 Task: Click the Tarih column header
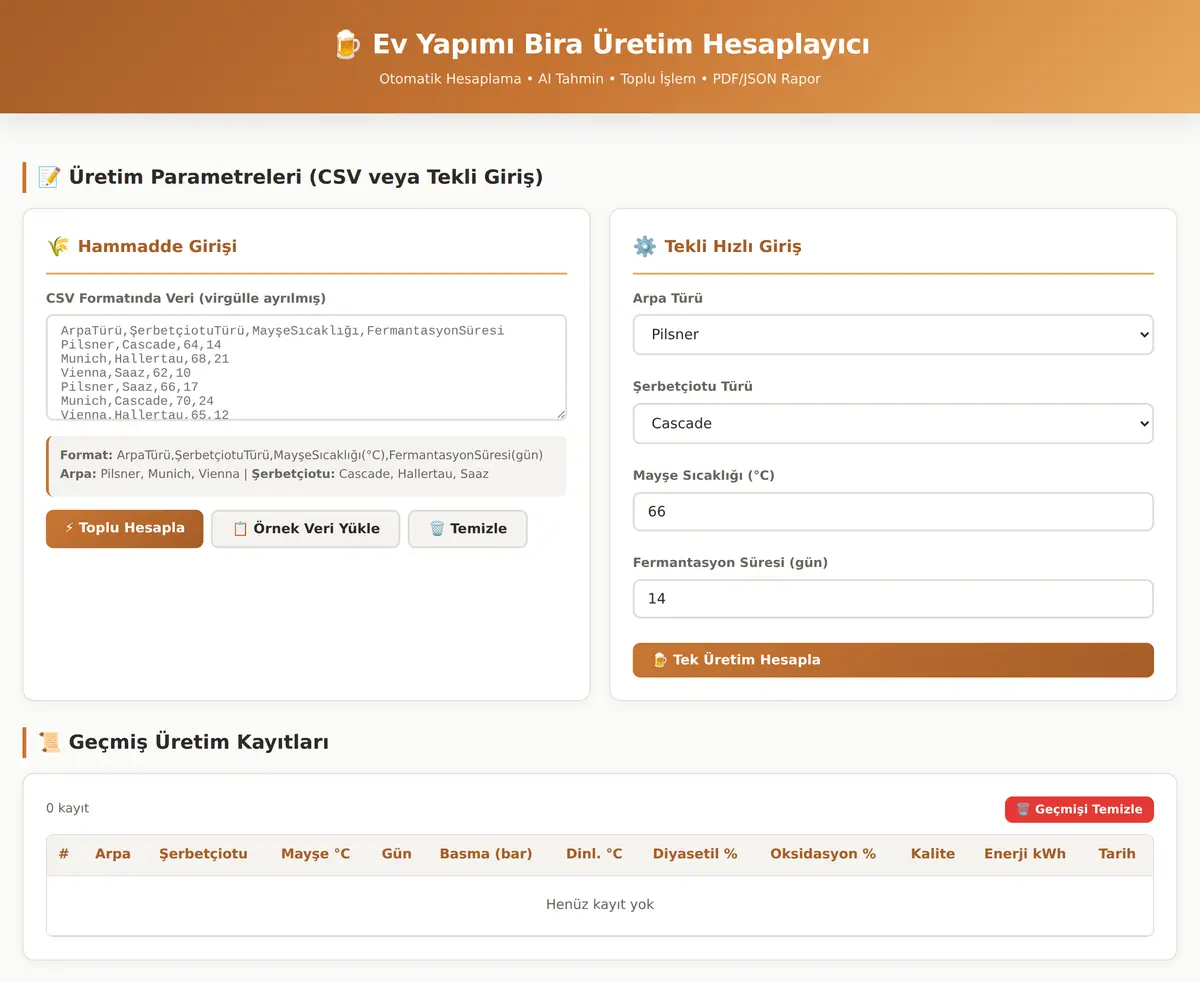(1117, 854)
